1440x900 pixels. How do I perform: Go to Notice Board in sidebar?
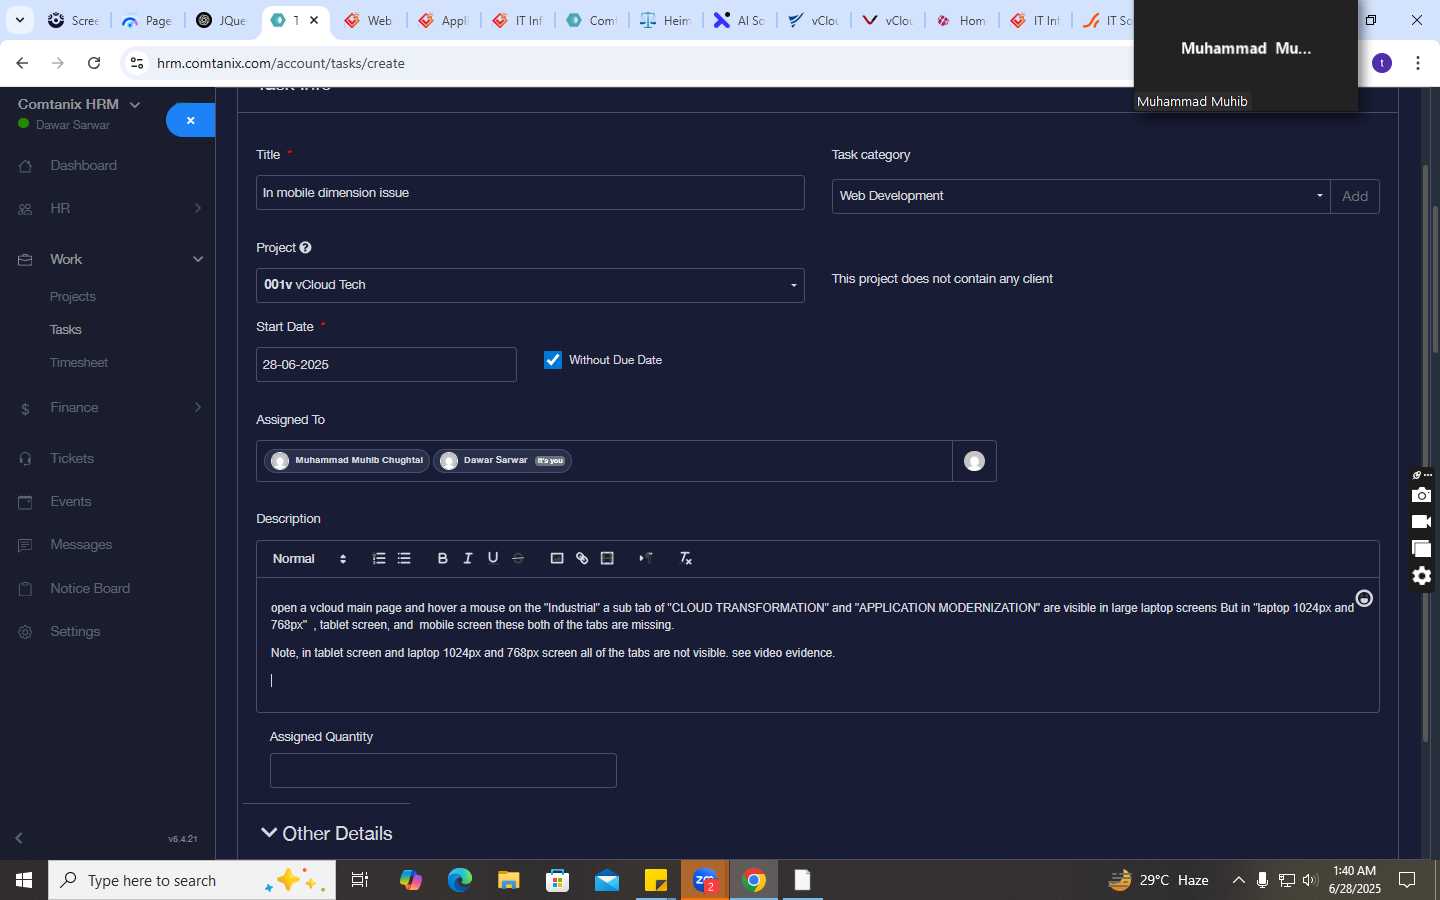pyautogui.click(x=90, y=589)
